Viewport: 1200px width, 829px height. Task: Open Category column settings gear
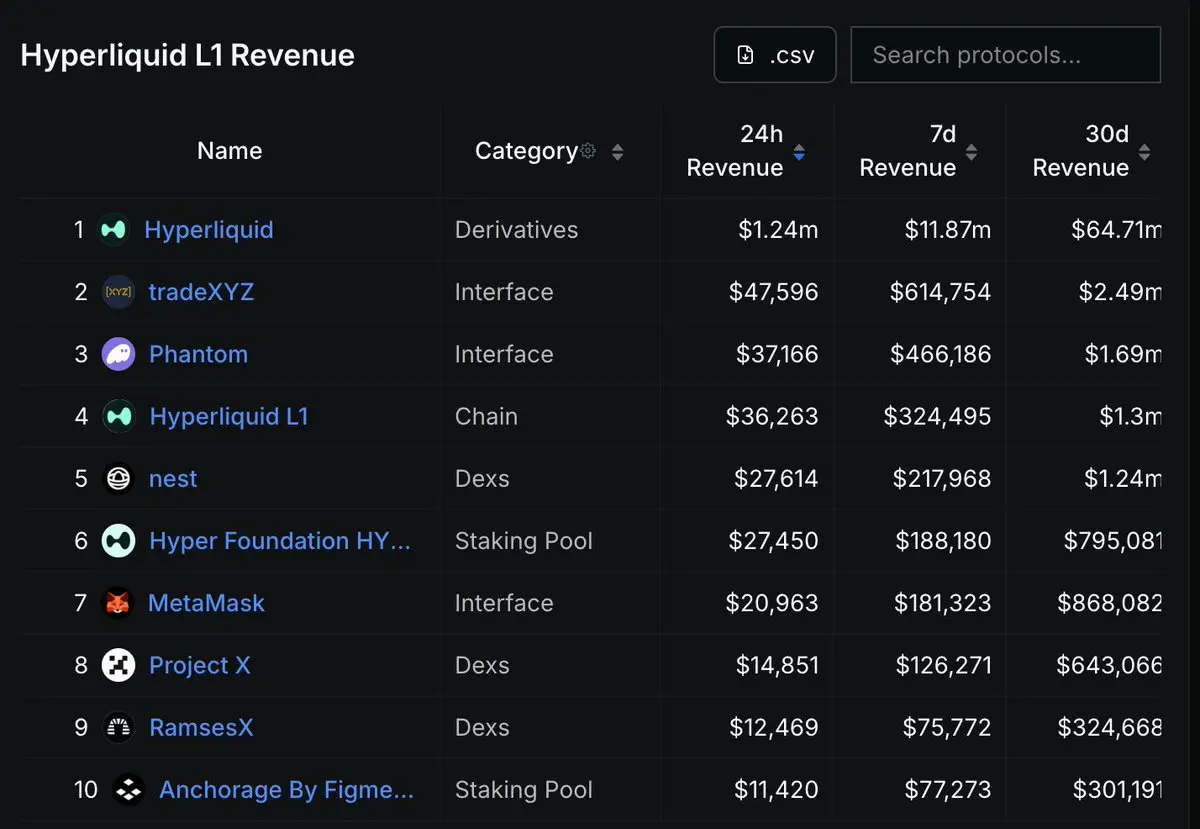[588, 151]
